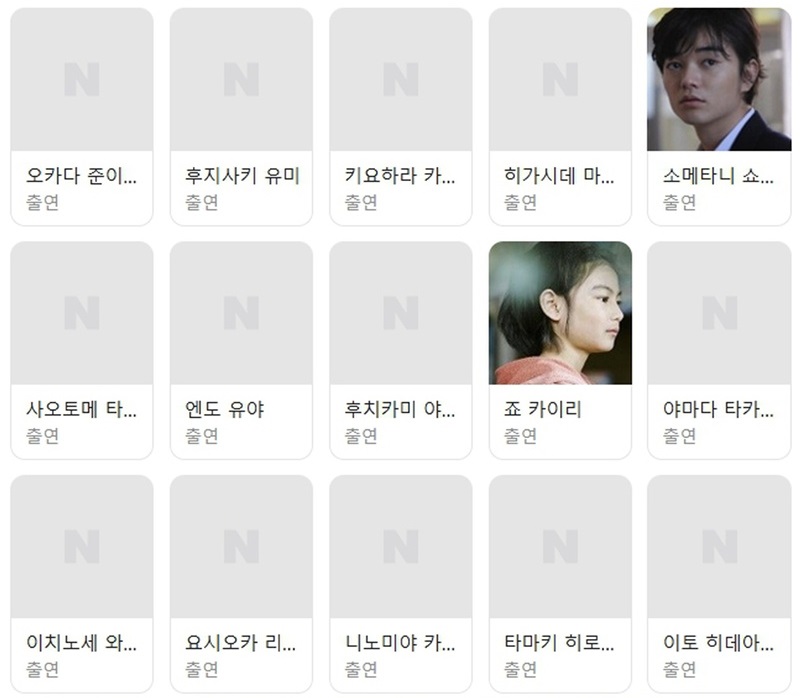Click the 후지사키 유미 placeholder image

point(241,79)
